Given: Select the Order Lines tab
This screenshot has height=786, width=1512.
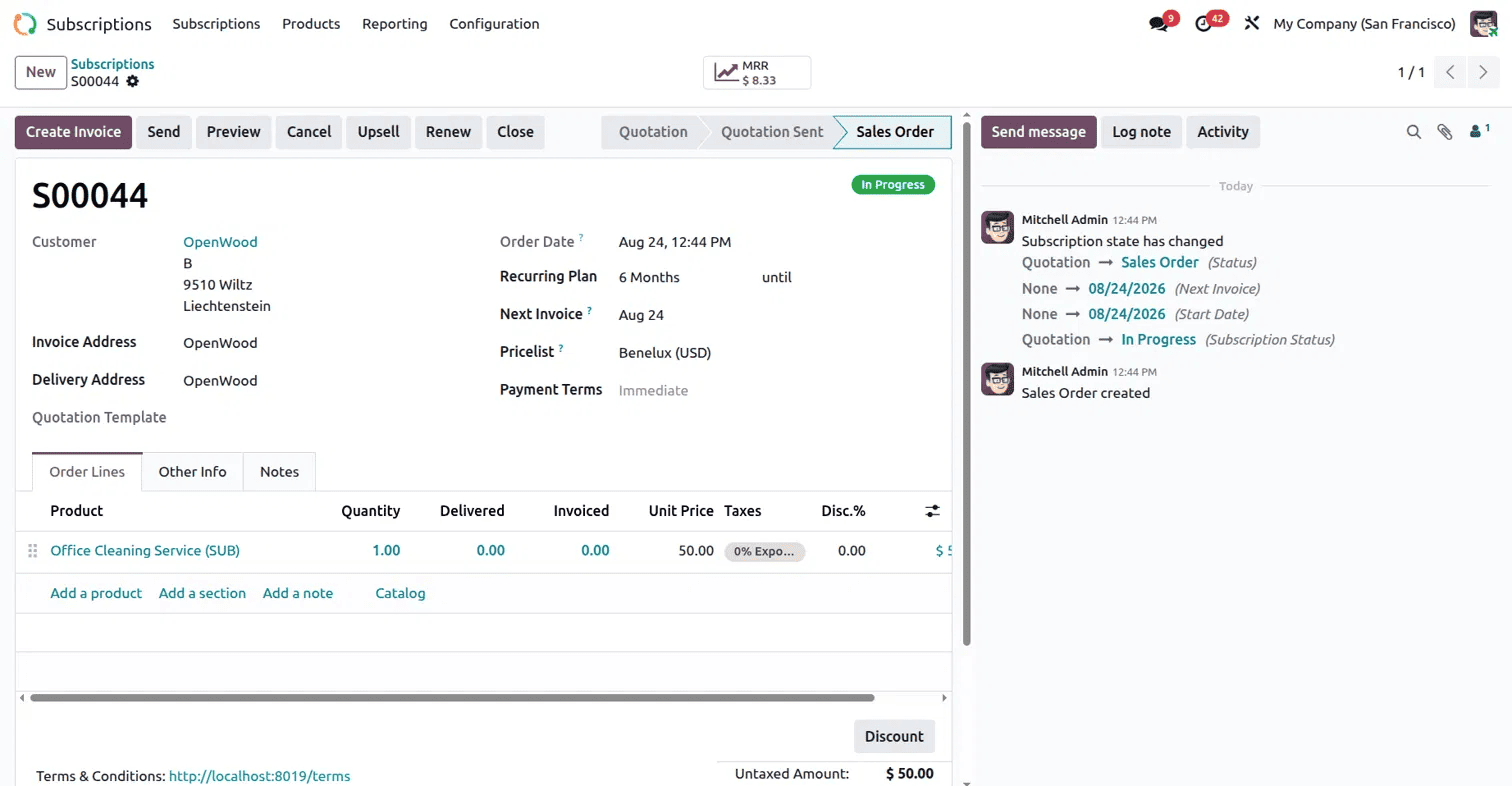Looking at the screenshot, I should click(87, 472).
